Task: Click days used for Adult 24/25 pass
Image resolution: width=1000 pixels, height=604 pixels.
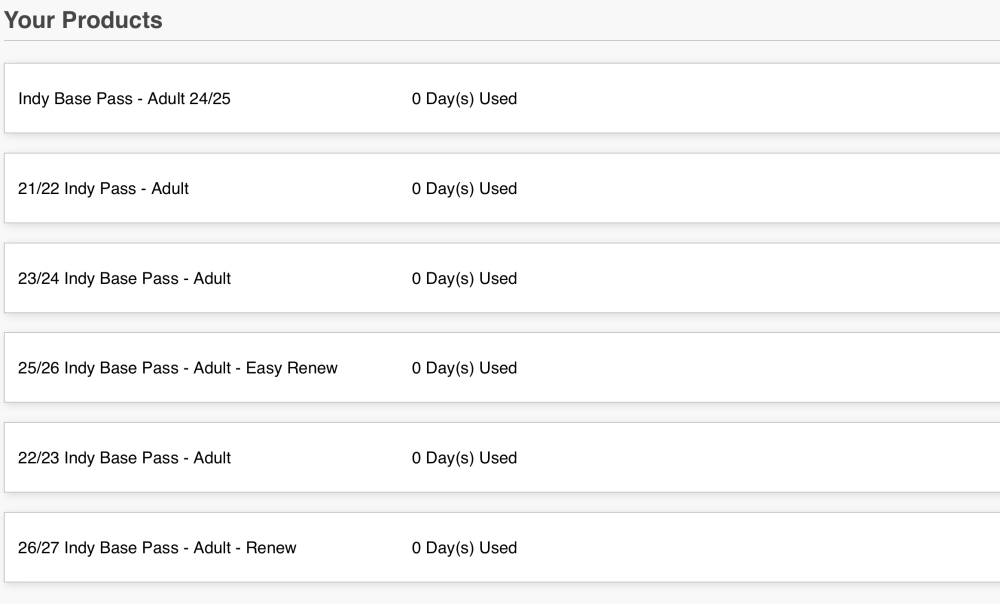Action: pyautogui.click(x=464, y=99)
